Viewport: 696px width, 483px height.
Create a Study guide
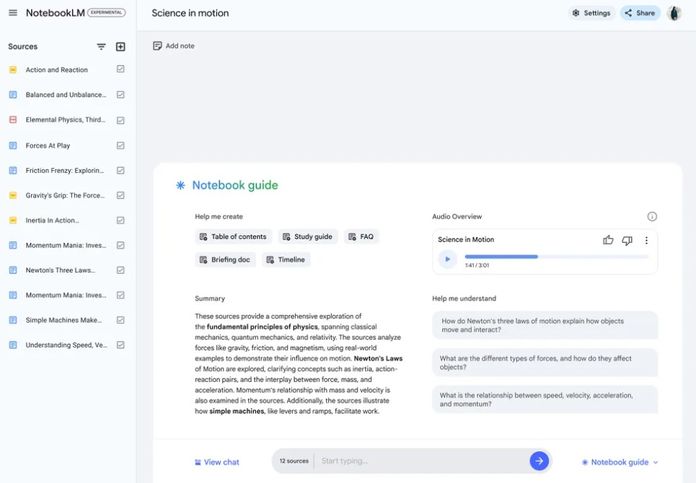(x=308, y=237)
